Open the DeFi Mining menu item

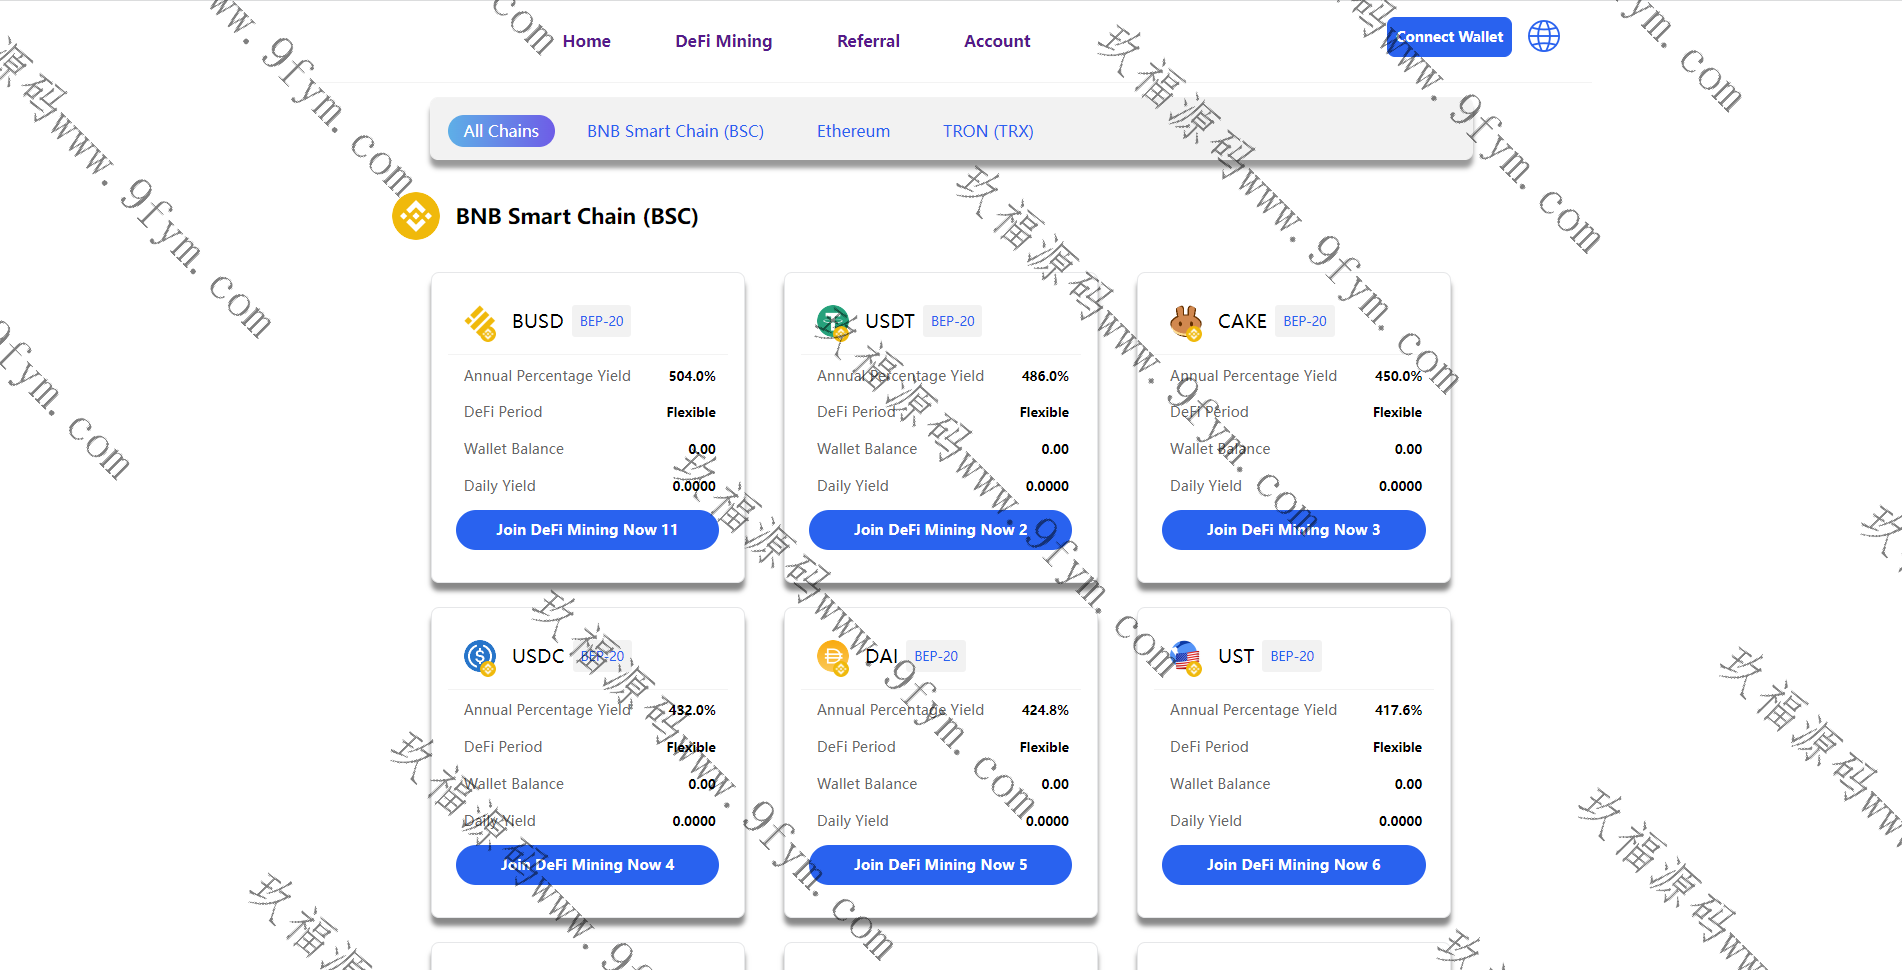coord(723,41)
